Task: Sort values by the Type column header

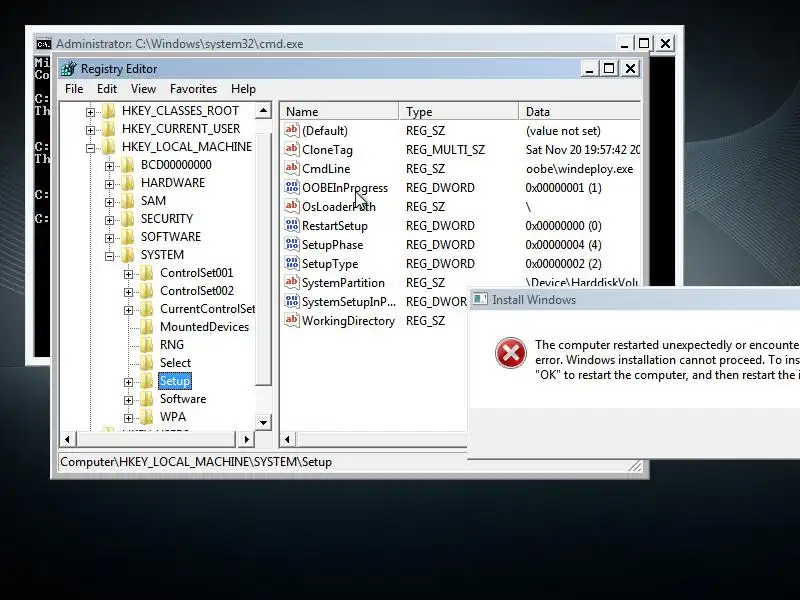Action: (459, 111)
